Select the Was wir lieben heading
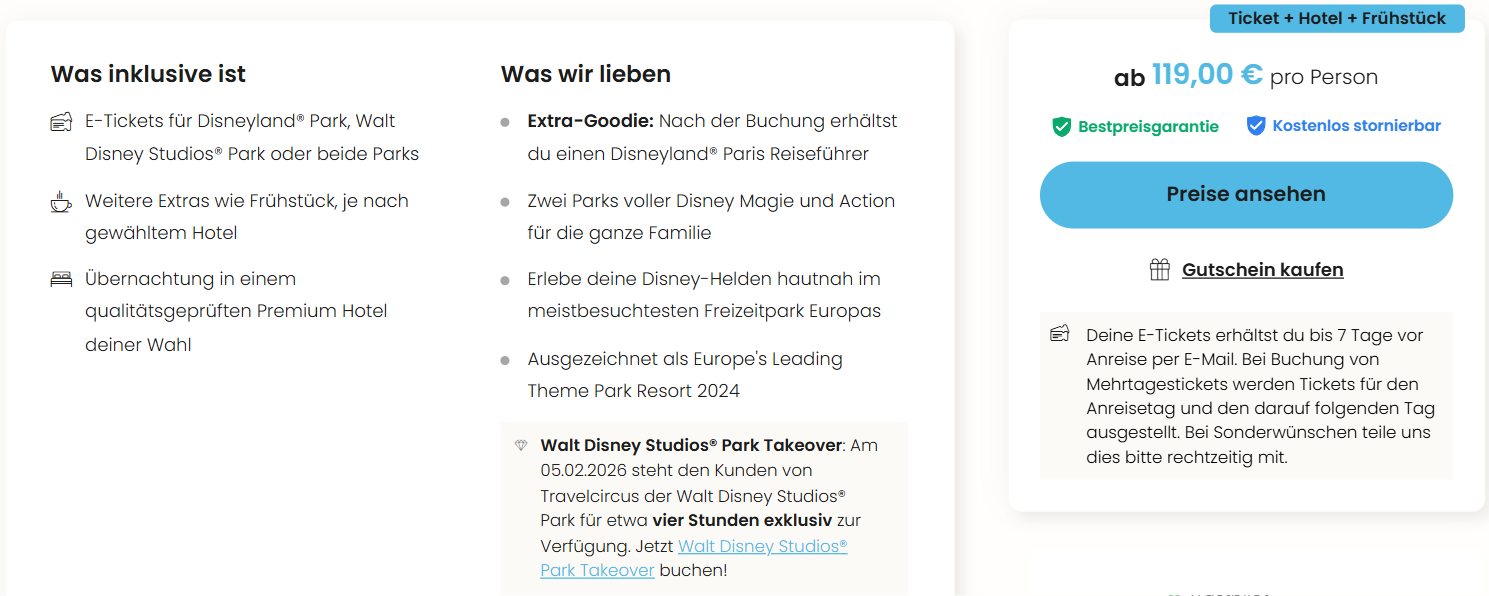The image size is (1489, 596). coord(585,74)
